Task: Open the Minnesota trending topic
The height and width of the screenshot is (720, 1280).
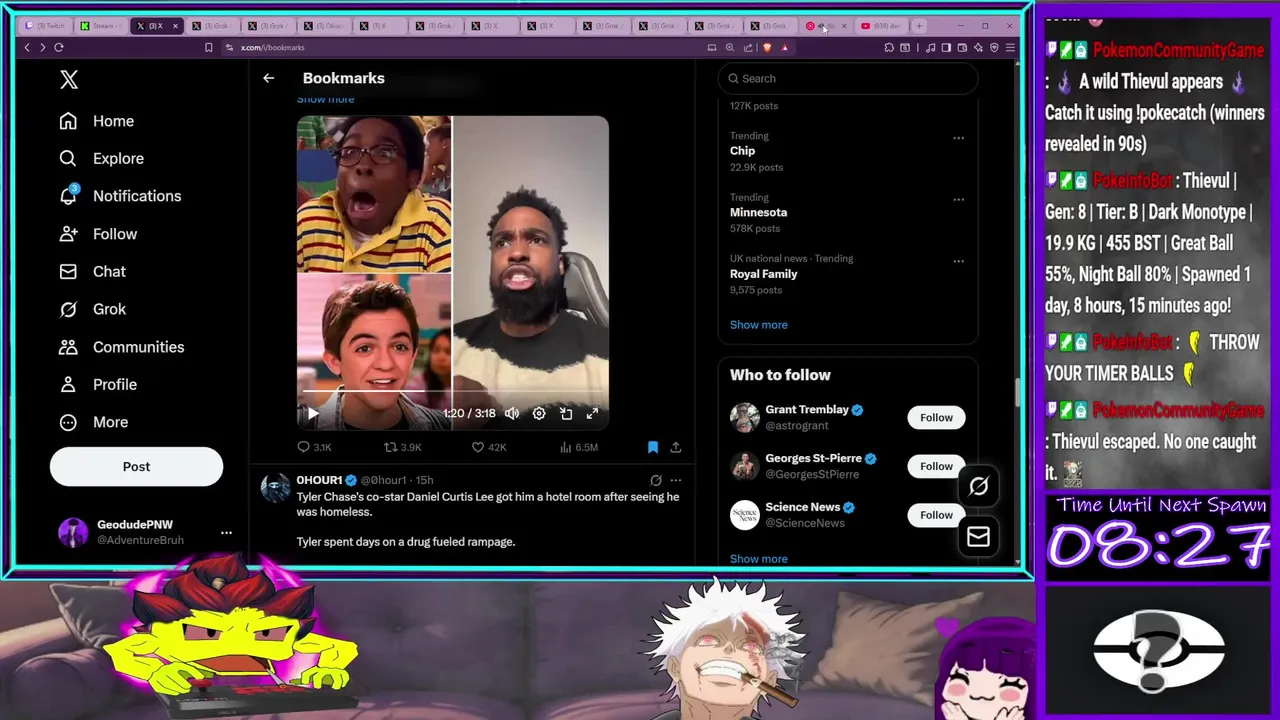Action: pyautogui.click(x=758, y=212)
